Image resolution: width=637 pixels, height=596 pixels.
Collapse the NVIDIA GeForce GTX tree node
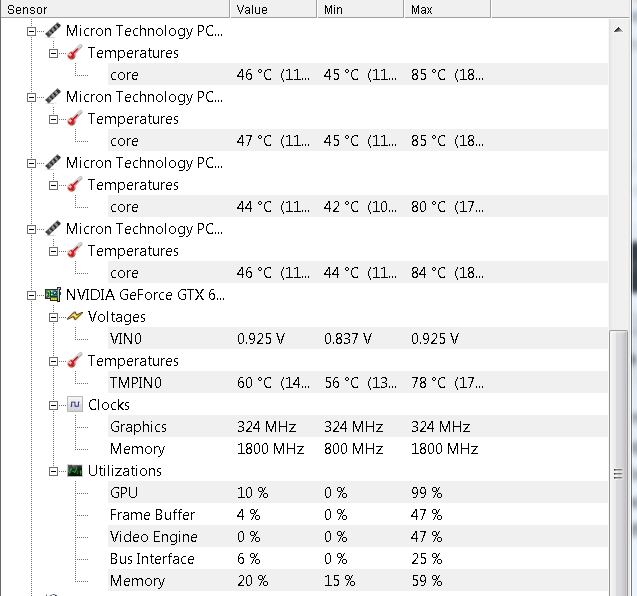(x=31, y=295)
